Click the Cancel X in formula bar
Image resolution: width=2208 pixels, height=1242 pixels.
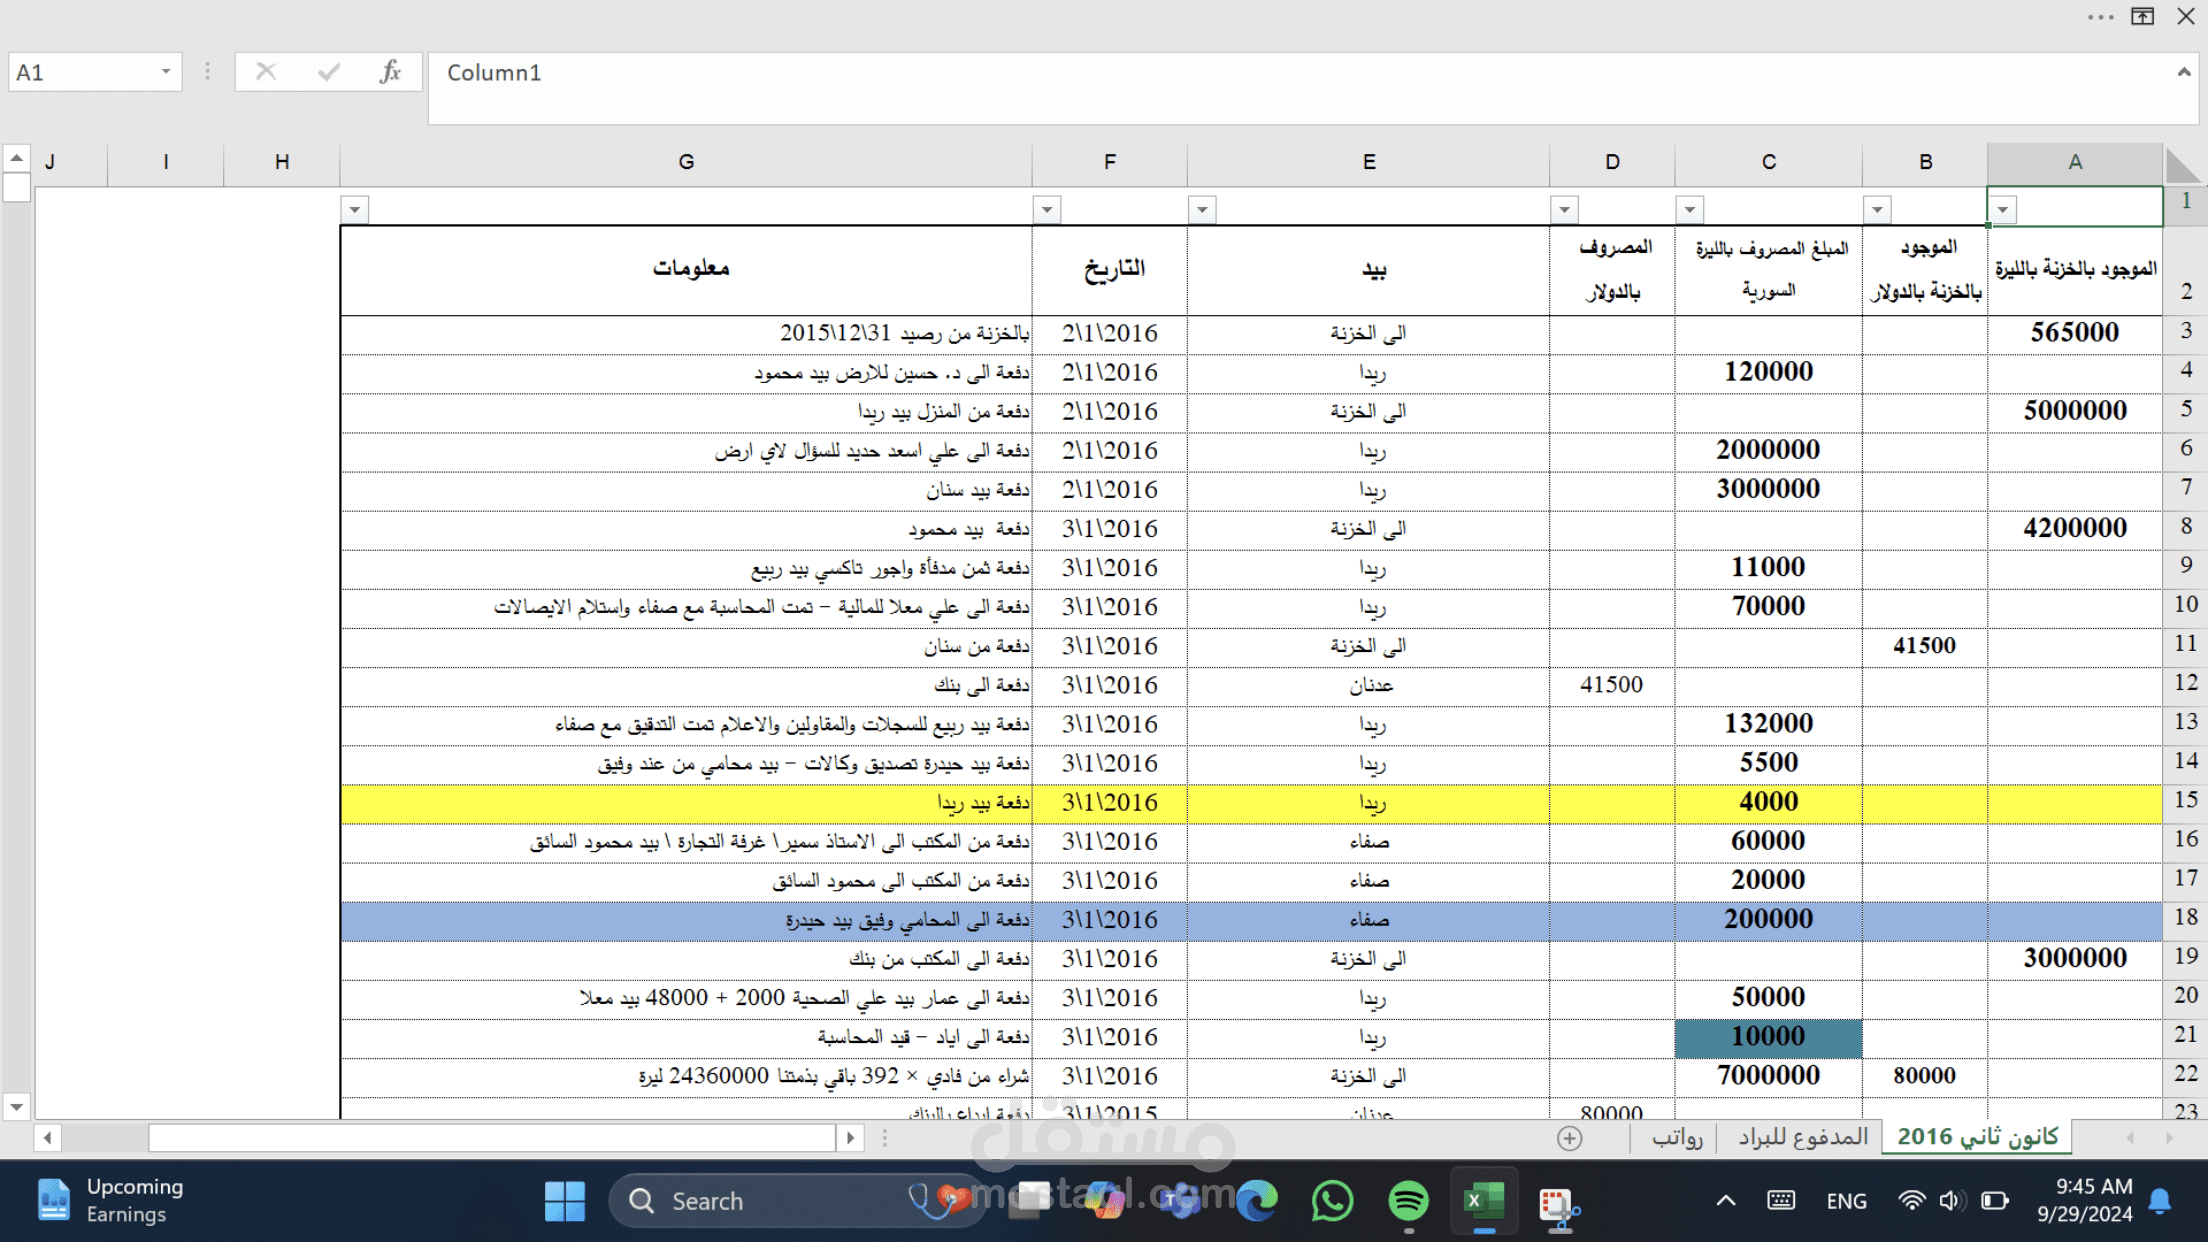[x=266, y=72]
